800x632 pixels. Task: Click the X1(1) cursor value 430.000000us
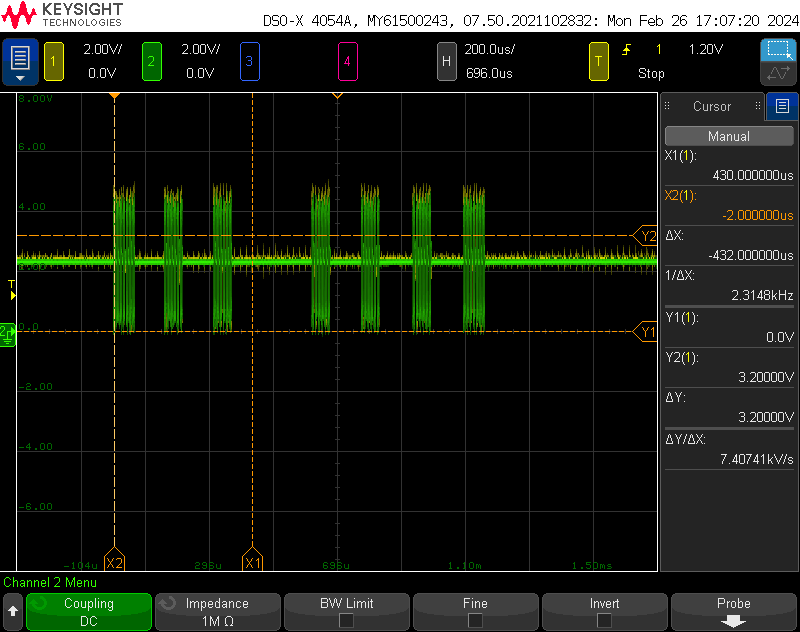(x=753, y=175)
